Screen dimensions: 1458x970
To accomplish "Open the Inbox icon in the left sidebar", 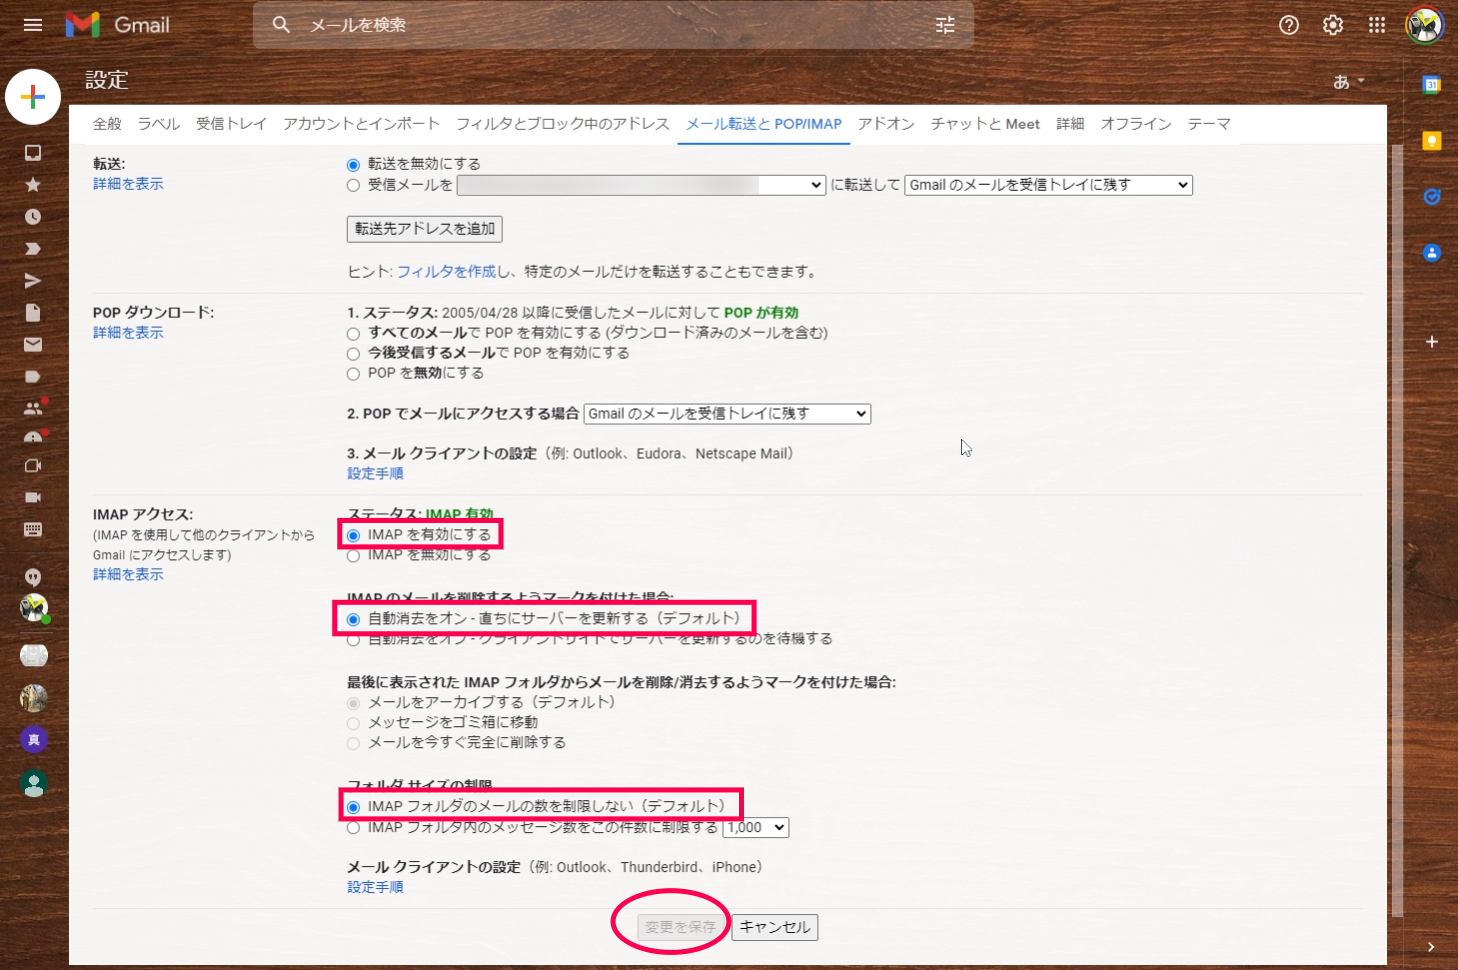I will point(33,153).
